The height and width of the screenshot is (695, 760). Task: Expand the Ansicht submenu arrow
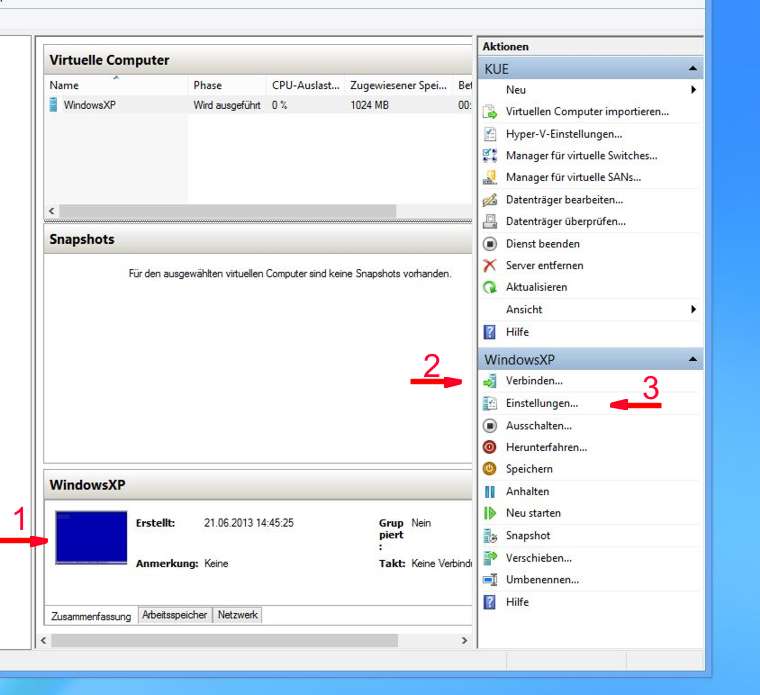[694, 309]
